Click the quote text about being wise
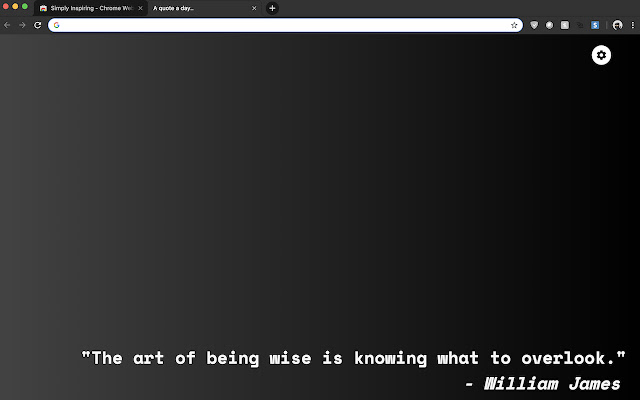The image size is (640, 400). (353, 358)
